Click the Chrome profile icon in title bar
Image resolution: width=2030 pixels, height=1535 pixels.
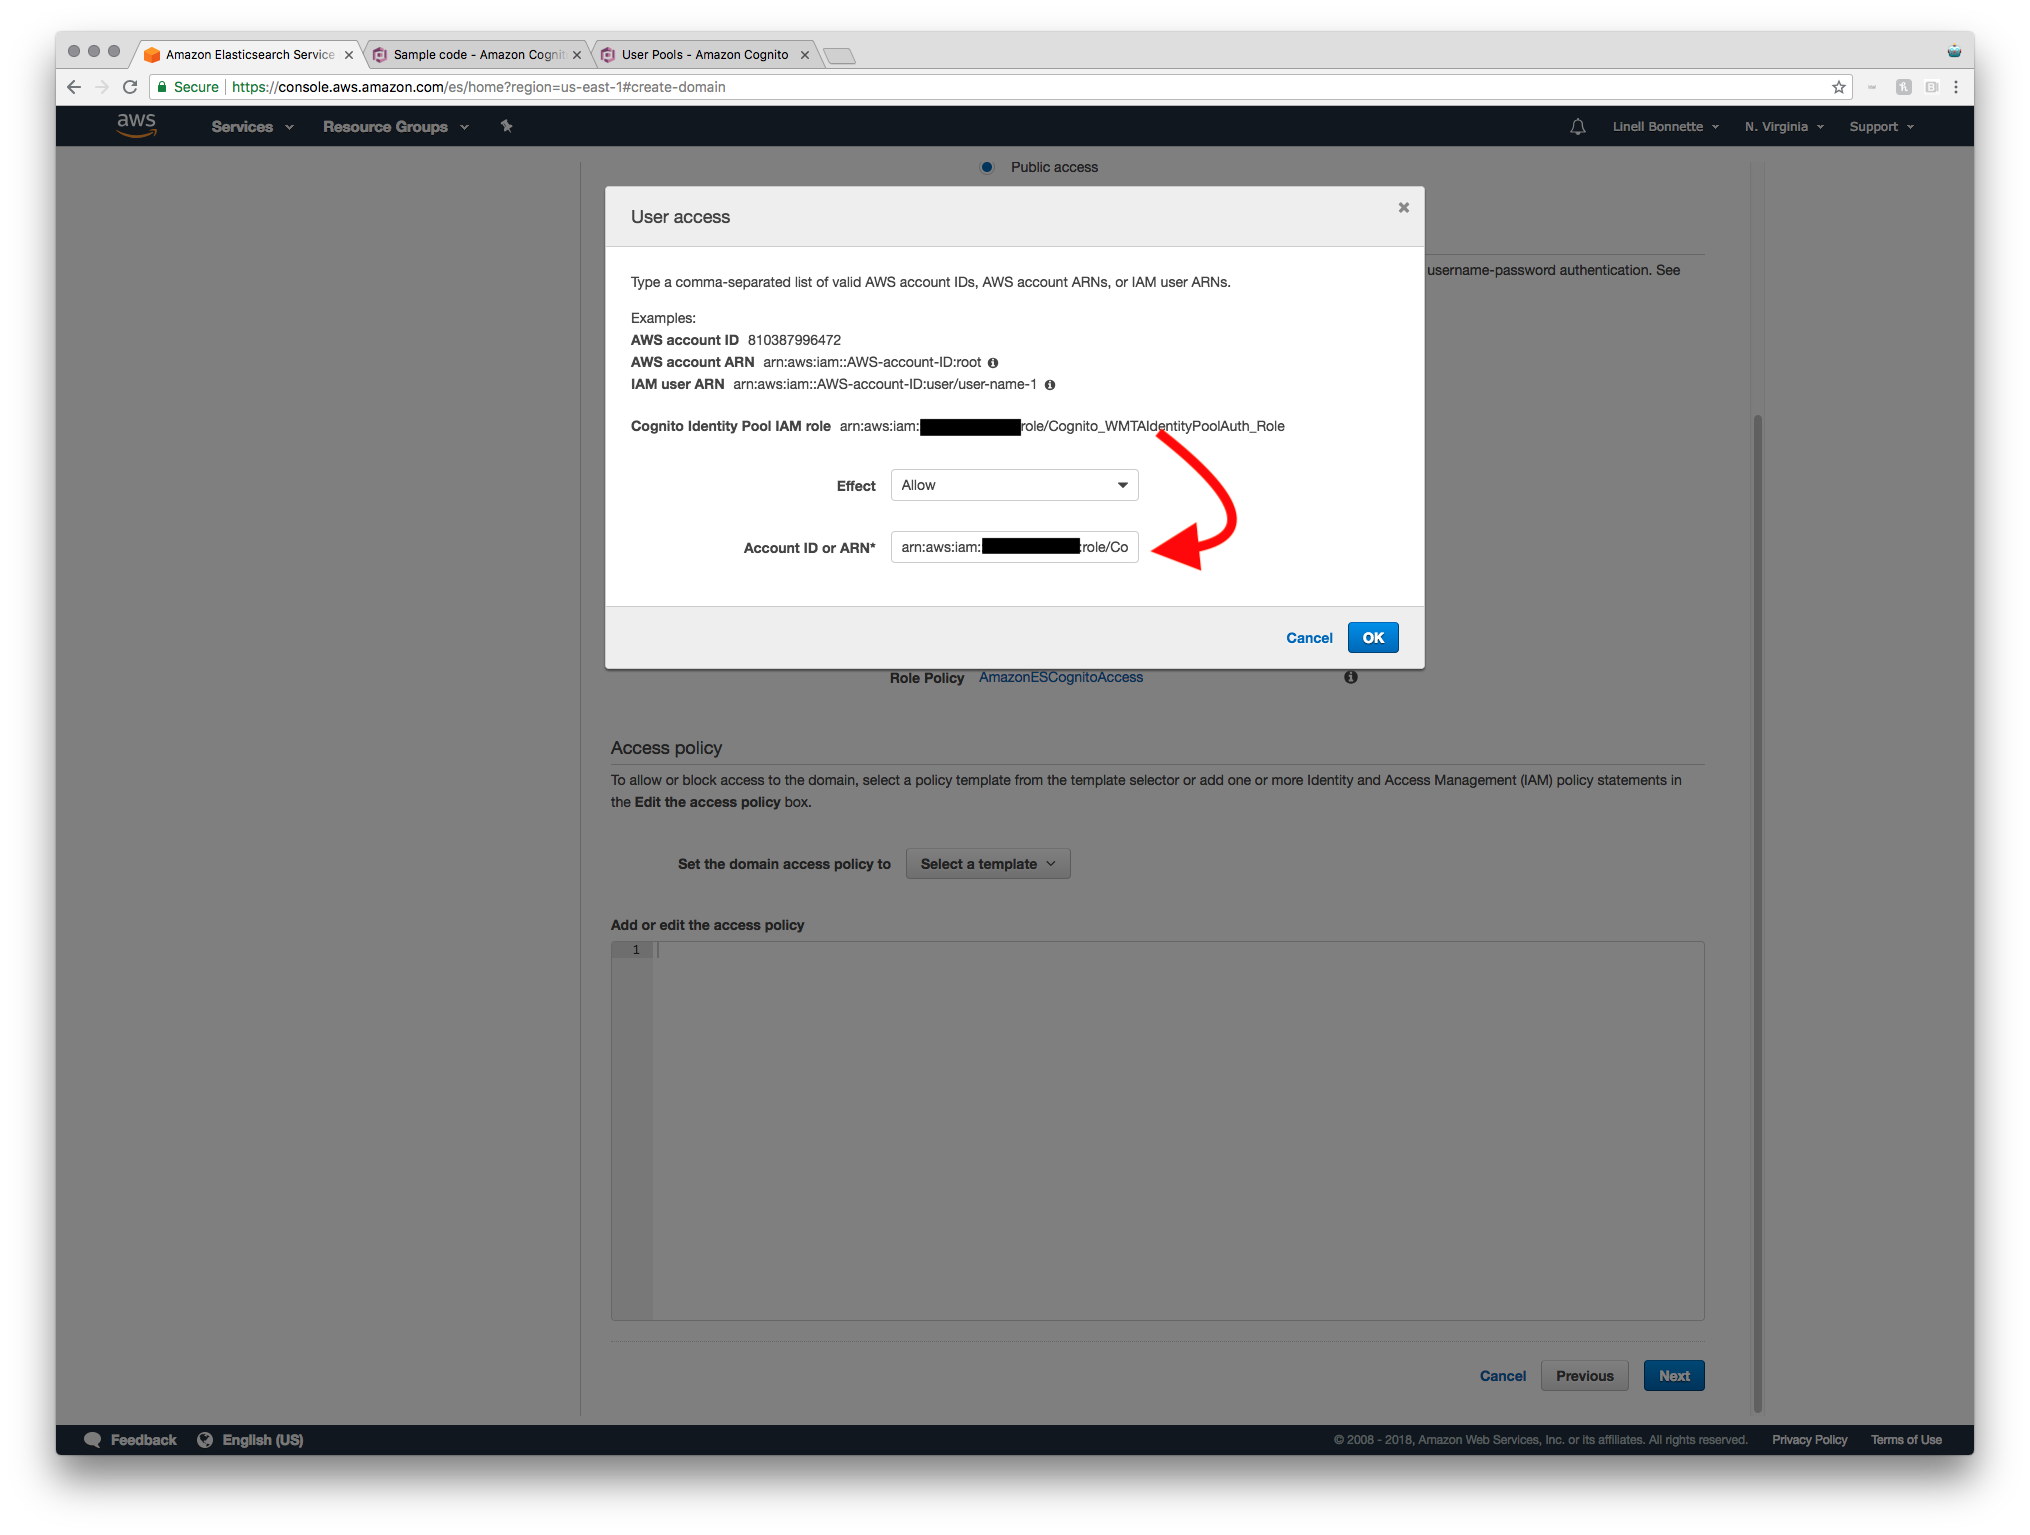coord(1954,51)
